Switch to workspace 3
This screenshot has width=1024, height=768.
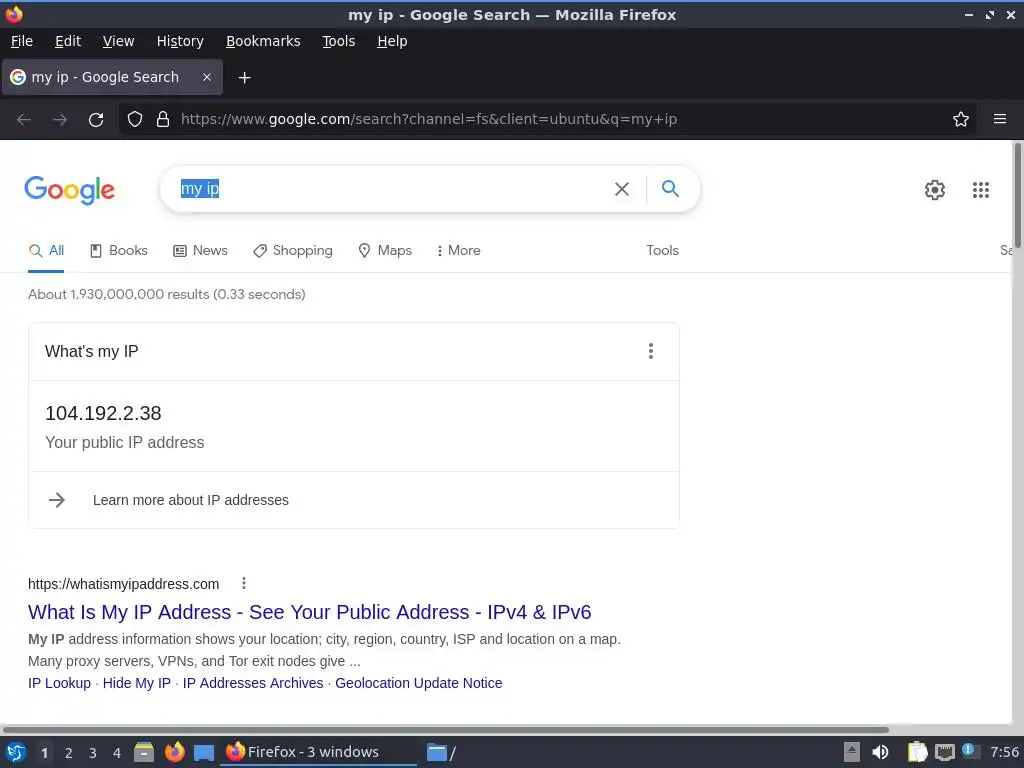coord(93,753)
